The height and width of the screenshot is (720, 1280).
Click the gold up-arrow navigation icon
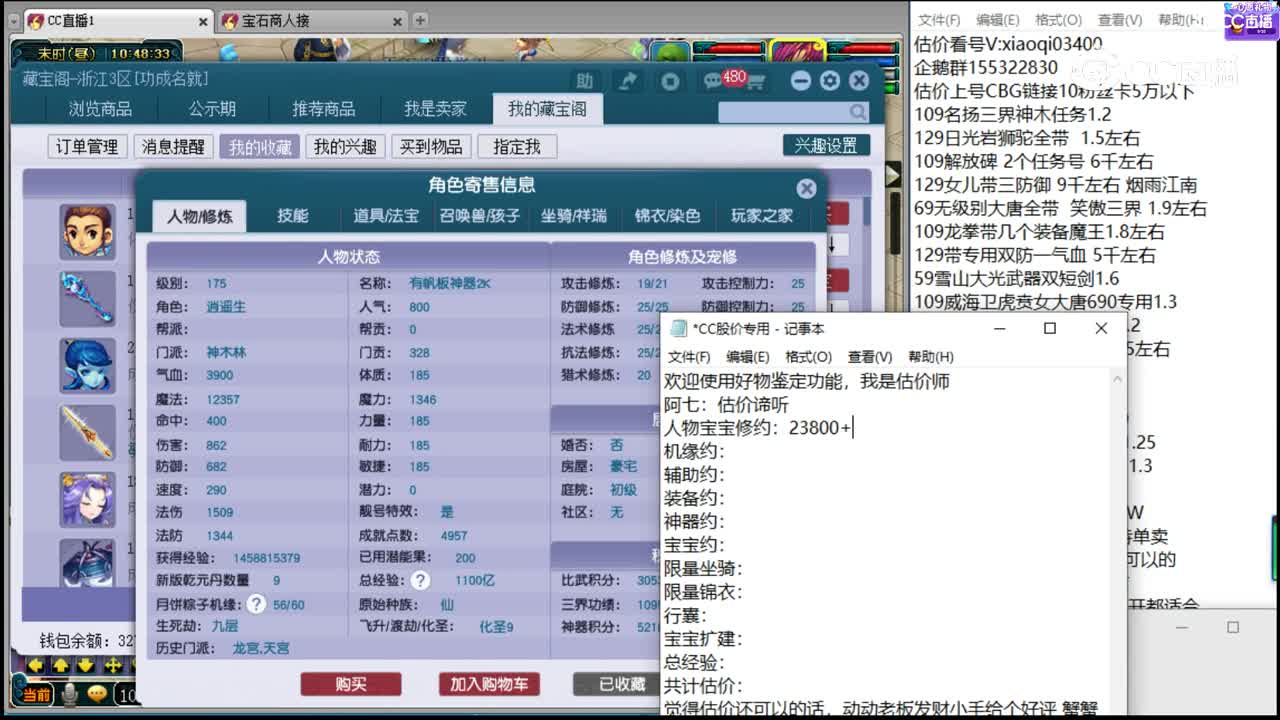coord(61,665)
